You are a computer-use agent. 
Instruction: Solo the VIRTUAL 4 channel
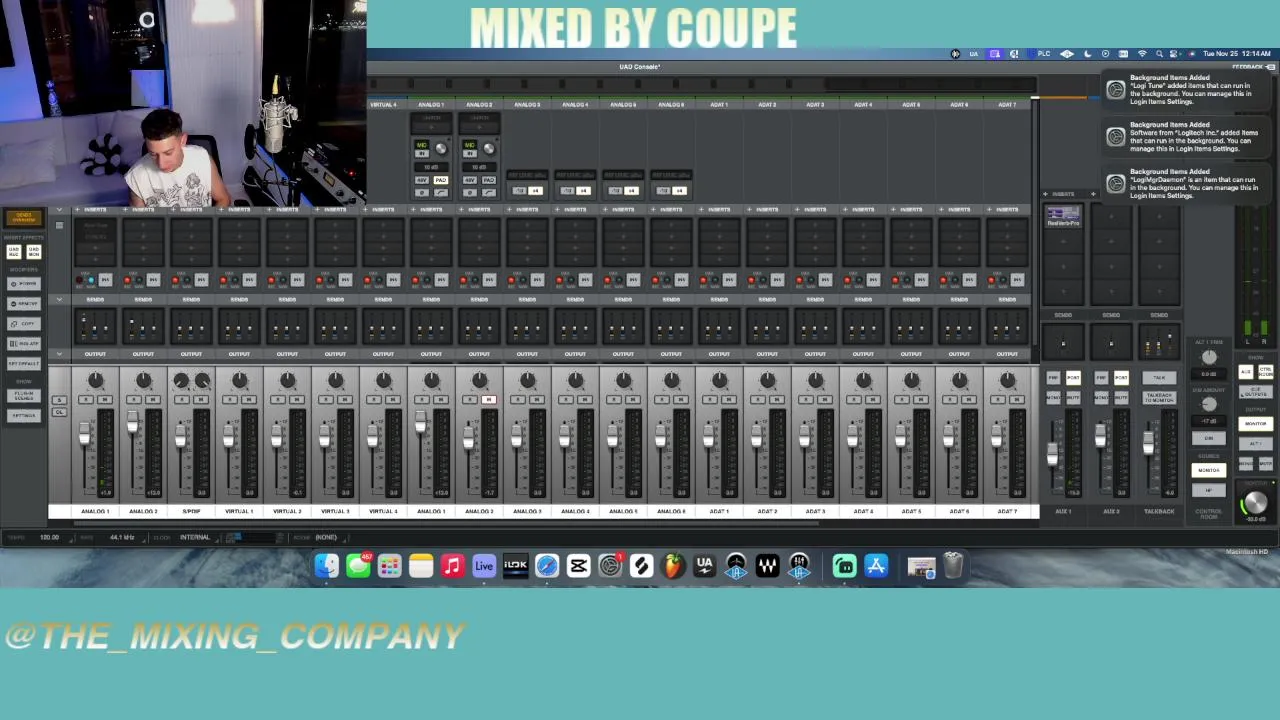[373, 400]
